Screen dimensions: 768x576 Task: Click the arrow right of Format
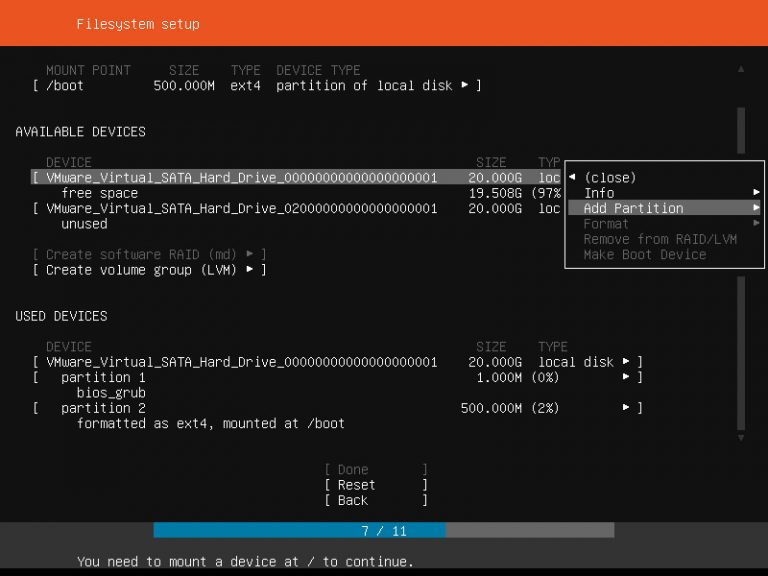pos(757,223)
